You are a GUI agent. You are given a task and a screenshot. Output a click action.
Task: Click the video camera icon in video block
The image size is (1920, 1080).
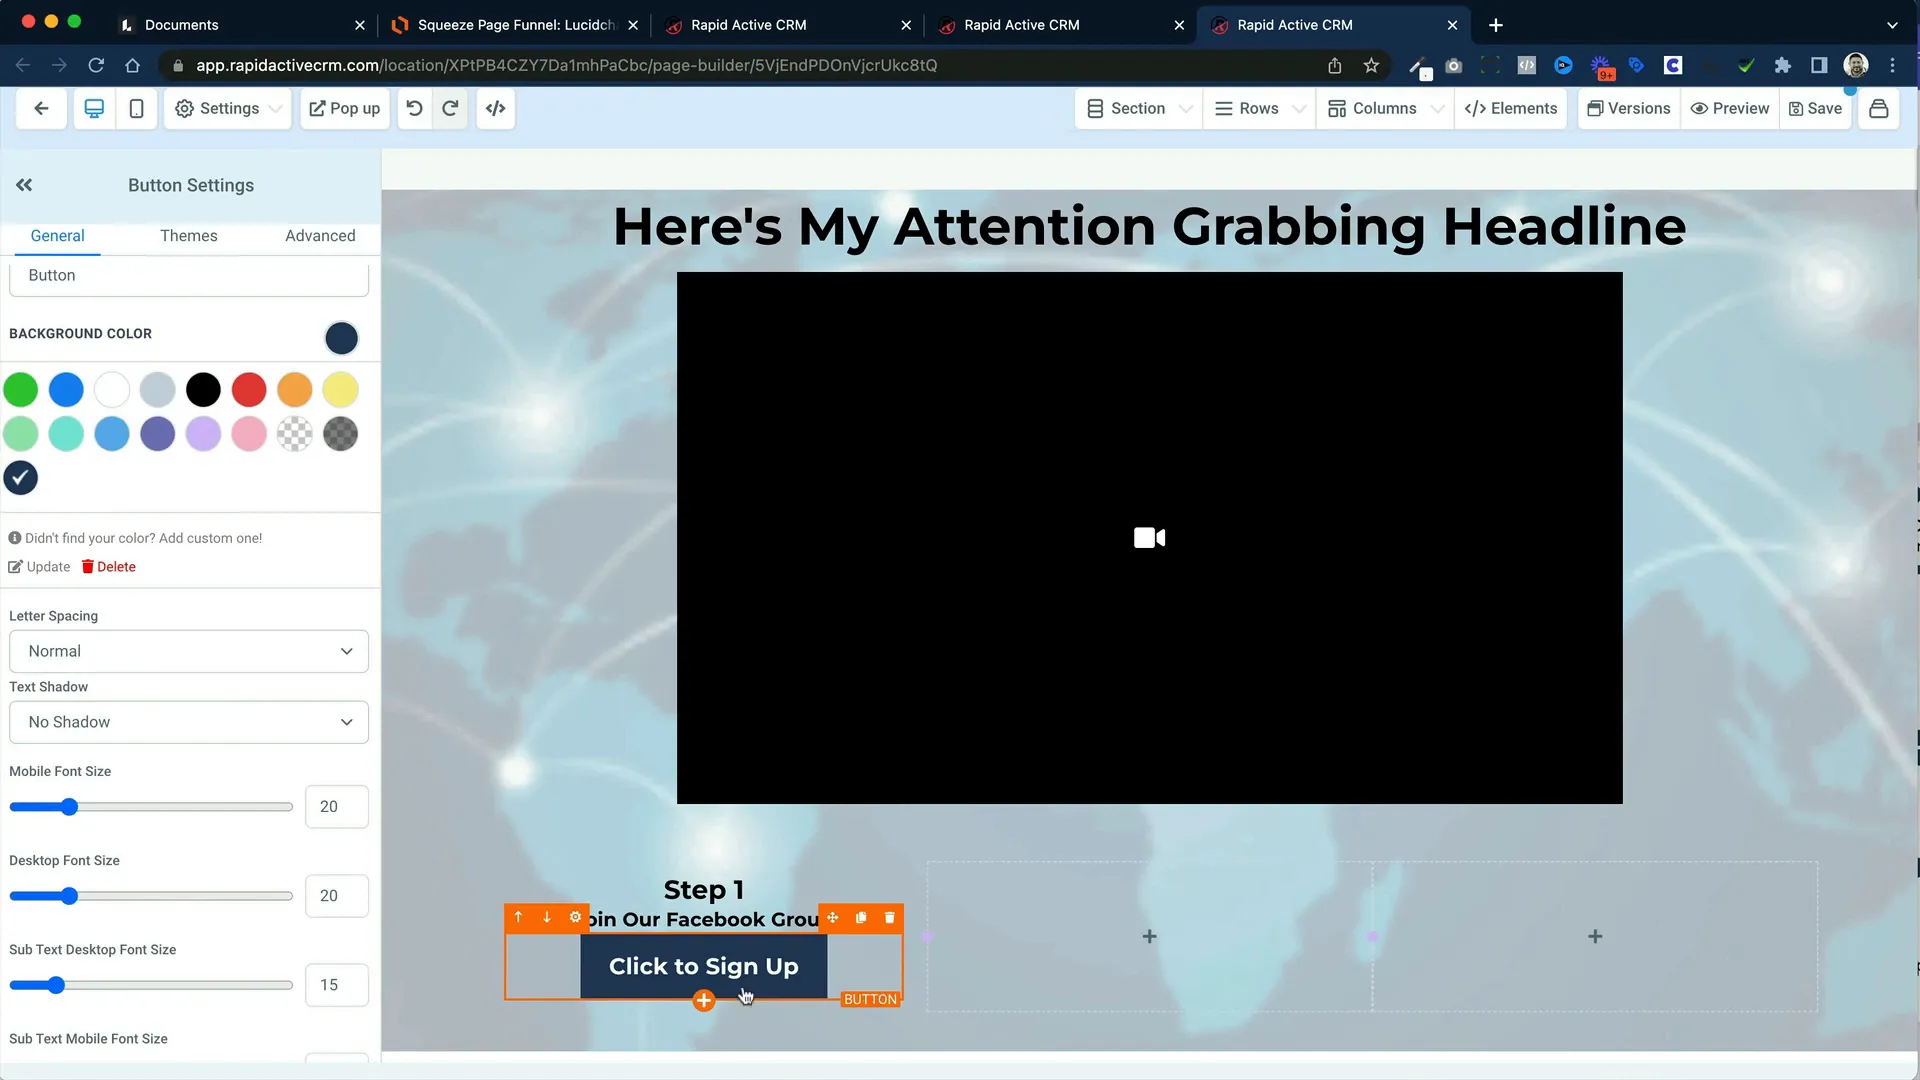pyautogui.click(x=1150, y=538)
